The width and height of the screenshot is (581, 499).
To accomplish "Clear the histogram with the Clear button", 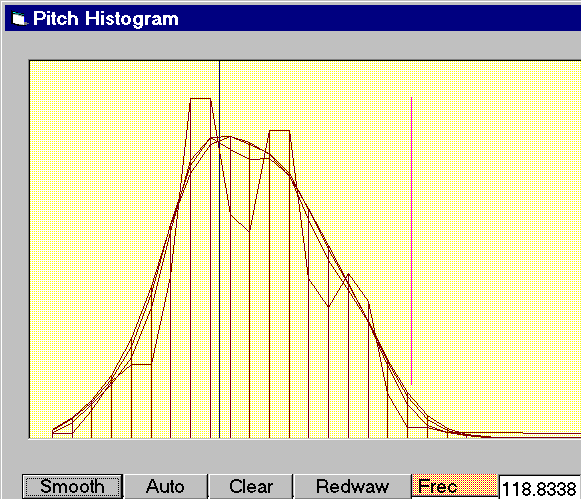I will pyautogui.click(x=251, y=486).
